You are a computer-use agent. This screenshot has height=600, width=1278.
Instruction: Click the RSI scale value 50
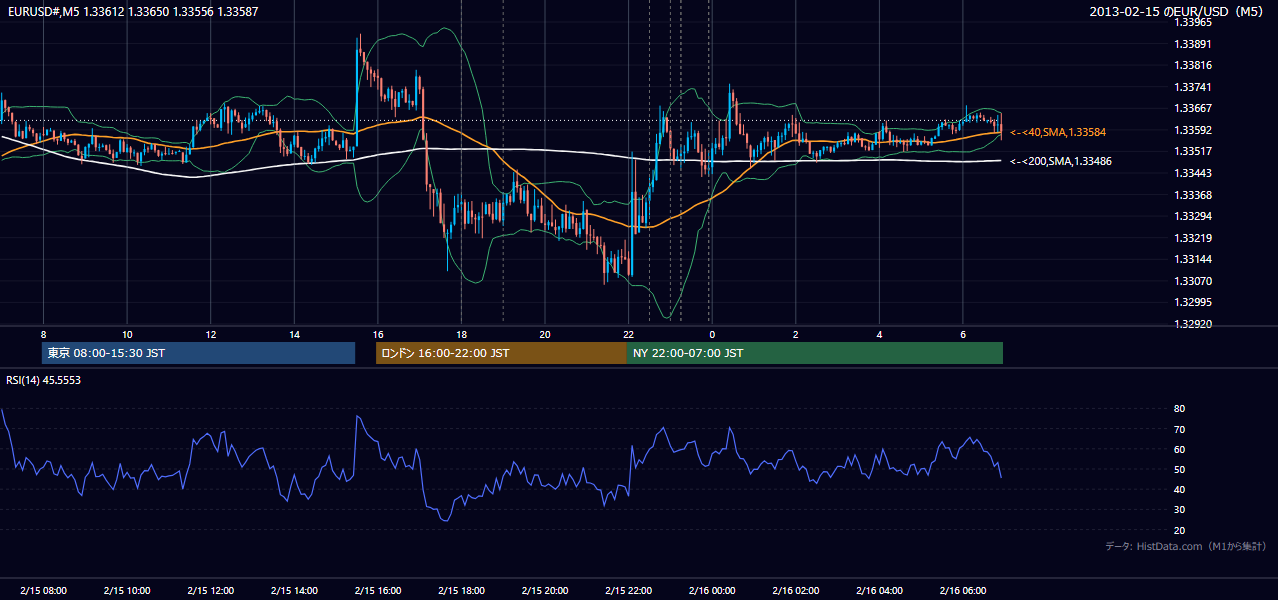point(1179,469)
